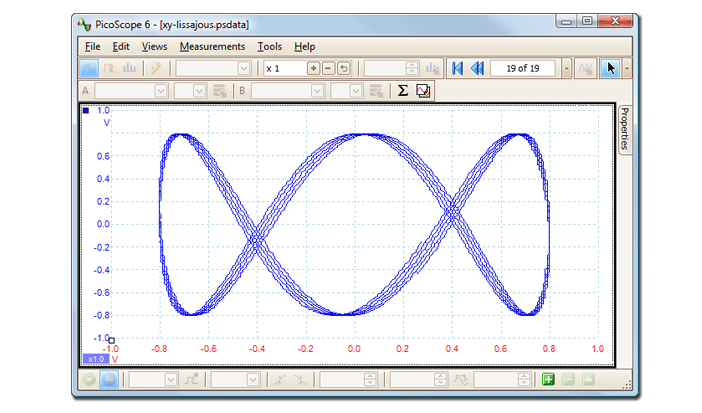Open the Tools menu
Image resolution: width=702 pixels, height=413 pixels.
tap(270, 47)
